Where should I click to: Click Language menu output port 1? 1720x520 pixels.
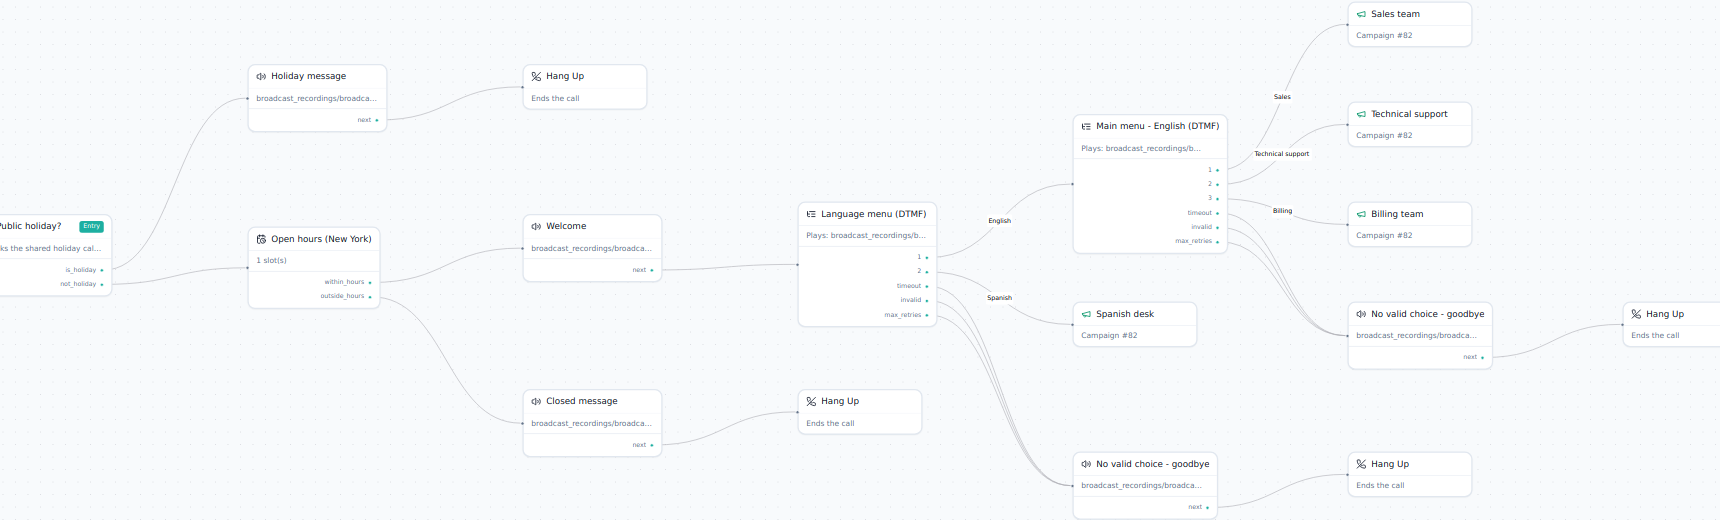point(927,257)
